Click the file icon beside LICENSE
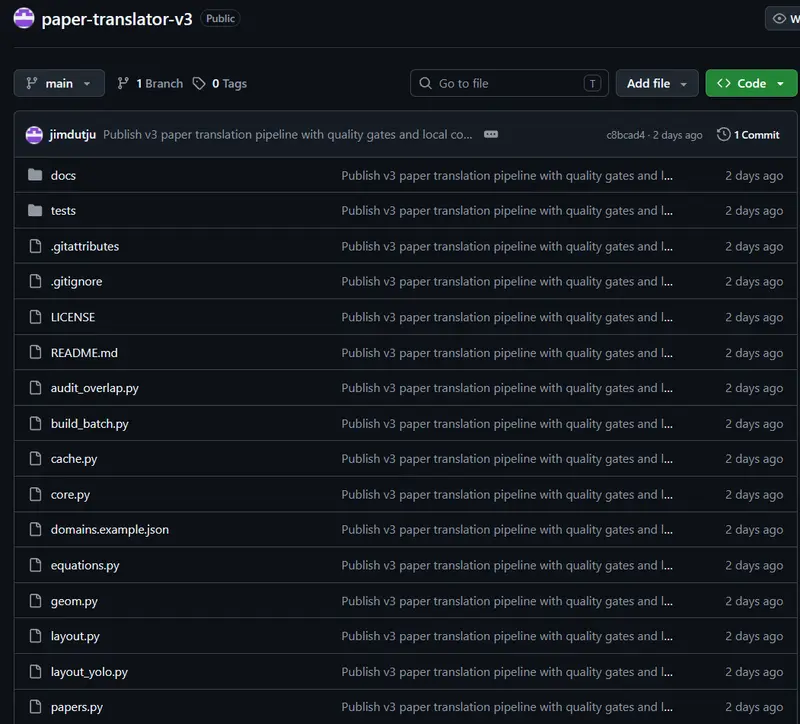The height and width of the screenshot is (724, 800). click(x=35, y=317)
